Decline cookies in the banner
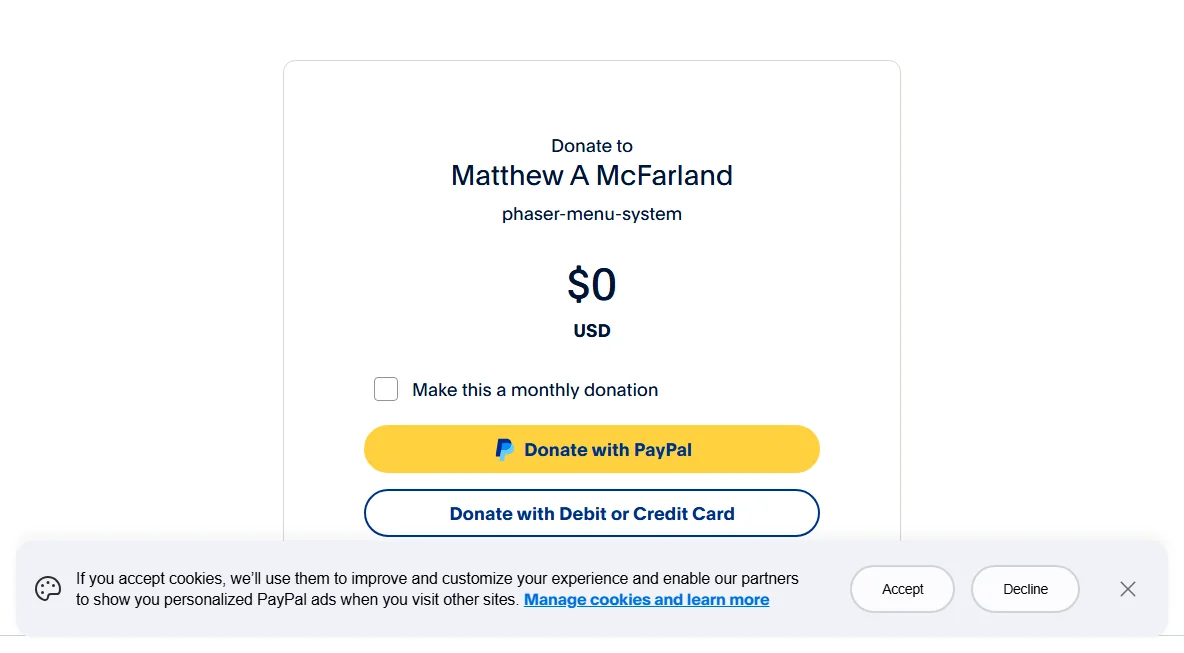 coord(1025,589)
